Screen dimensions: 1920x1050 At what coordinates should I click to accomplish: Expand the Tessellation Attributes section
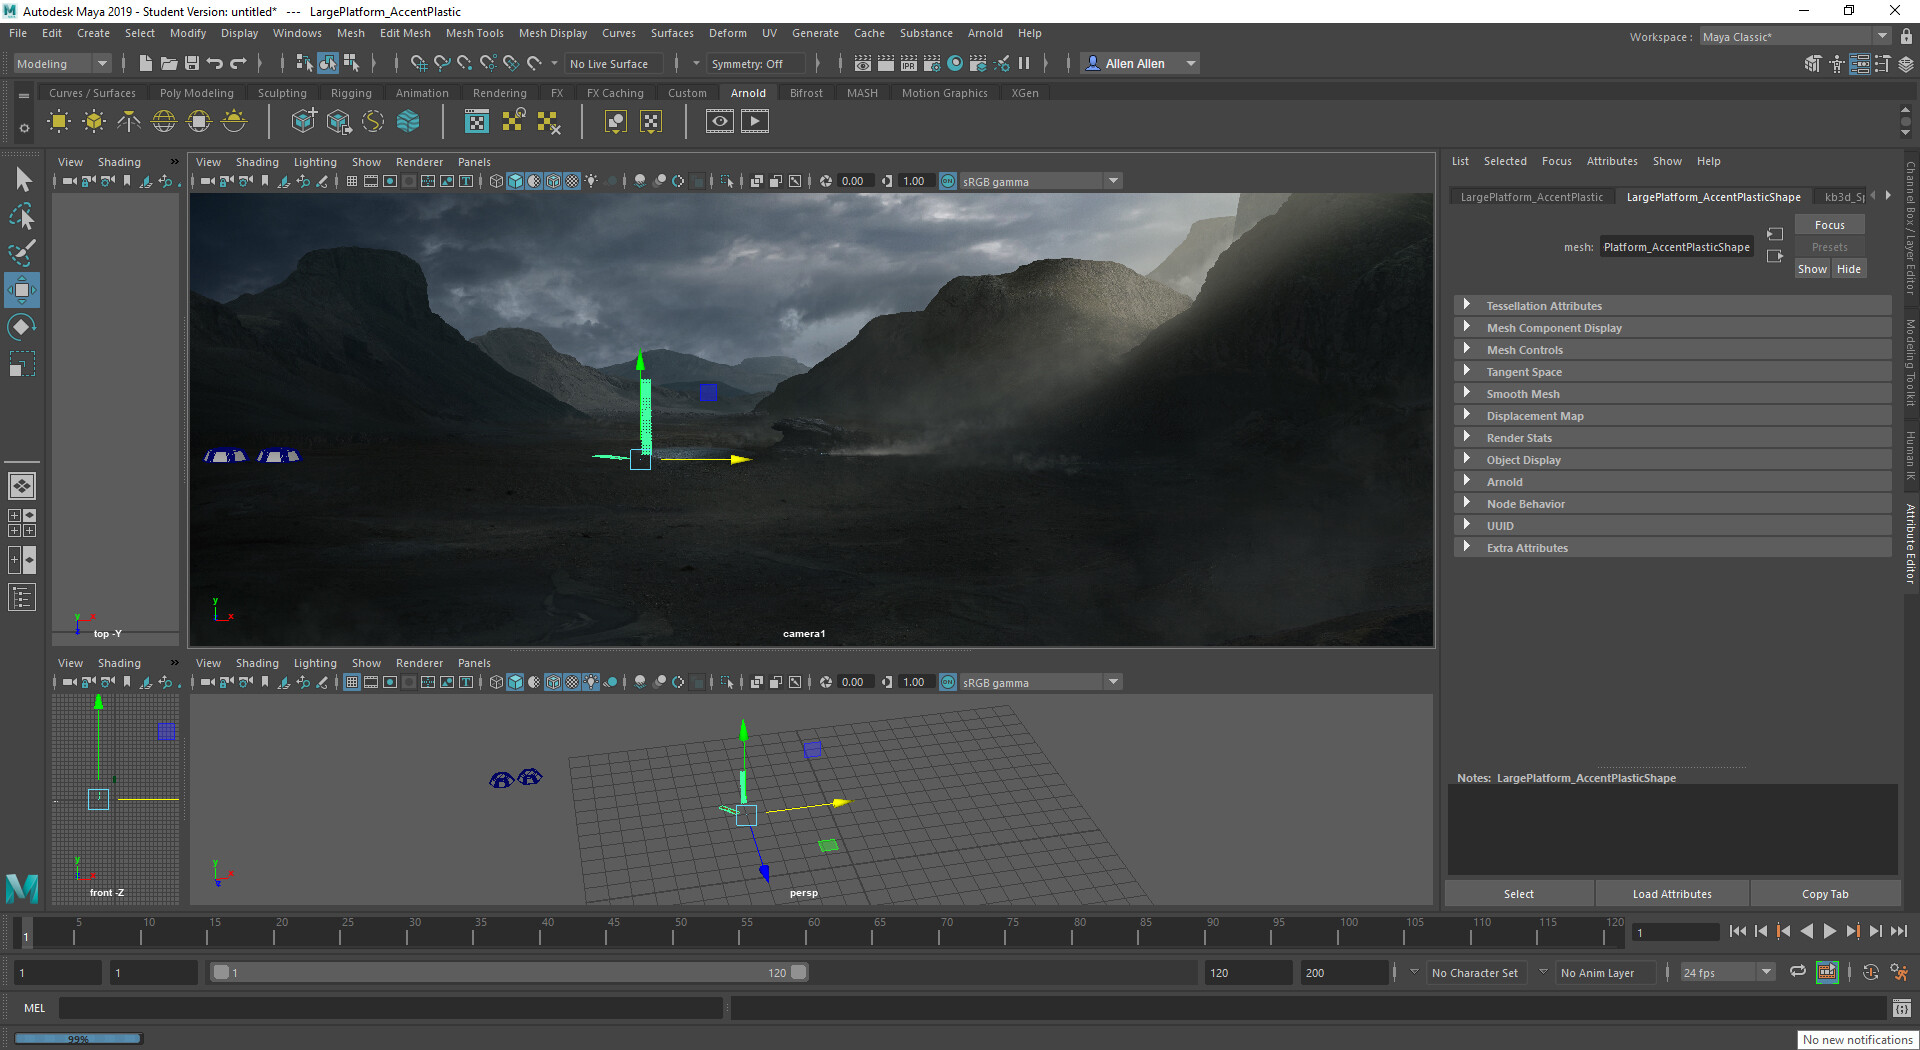coord(1672,306)
